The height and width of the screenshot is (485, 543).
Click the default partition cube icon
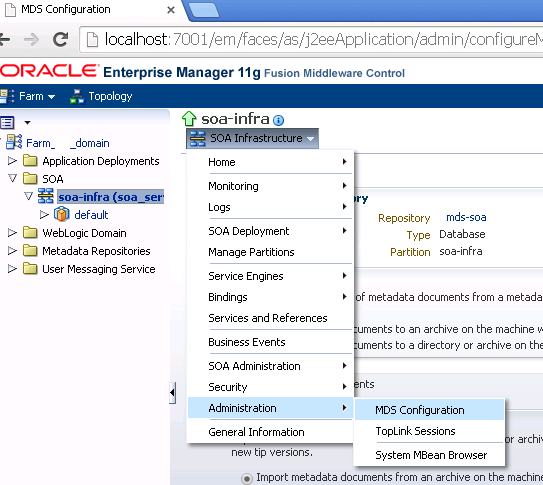tap(62, 214)
